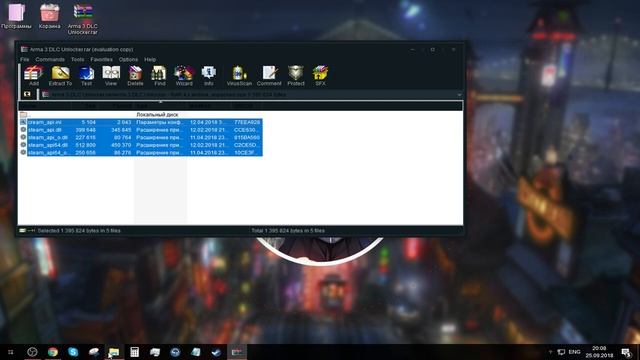Click the WinRAR taskbar button
This screenshot has width=640, height=360.
tap(237, 352)
